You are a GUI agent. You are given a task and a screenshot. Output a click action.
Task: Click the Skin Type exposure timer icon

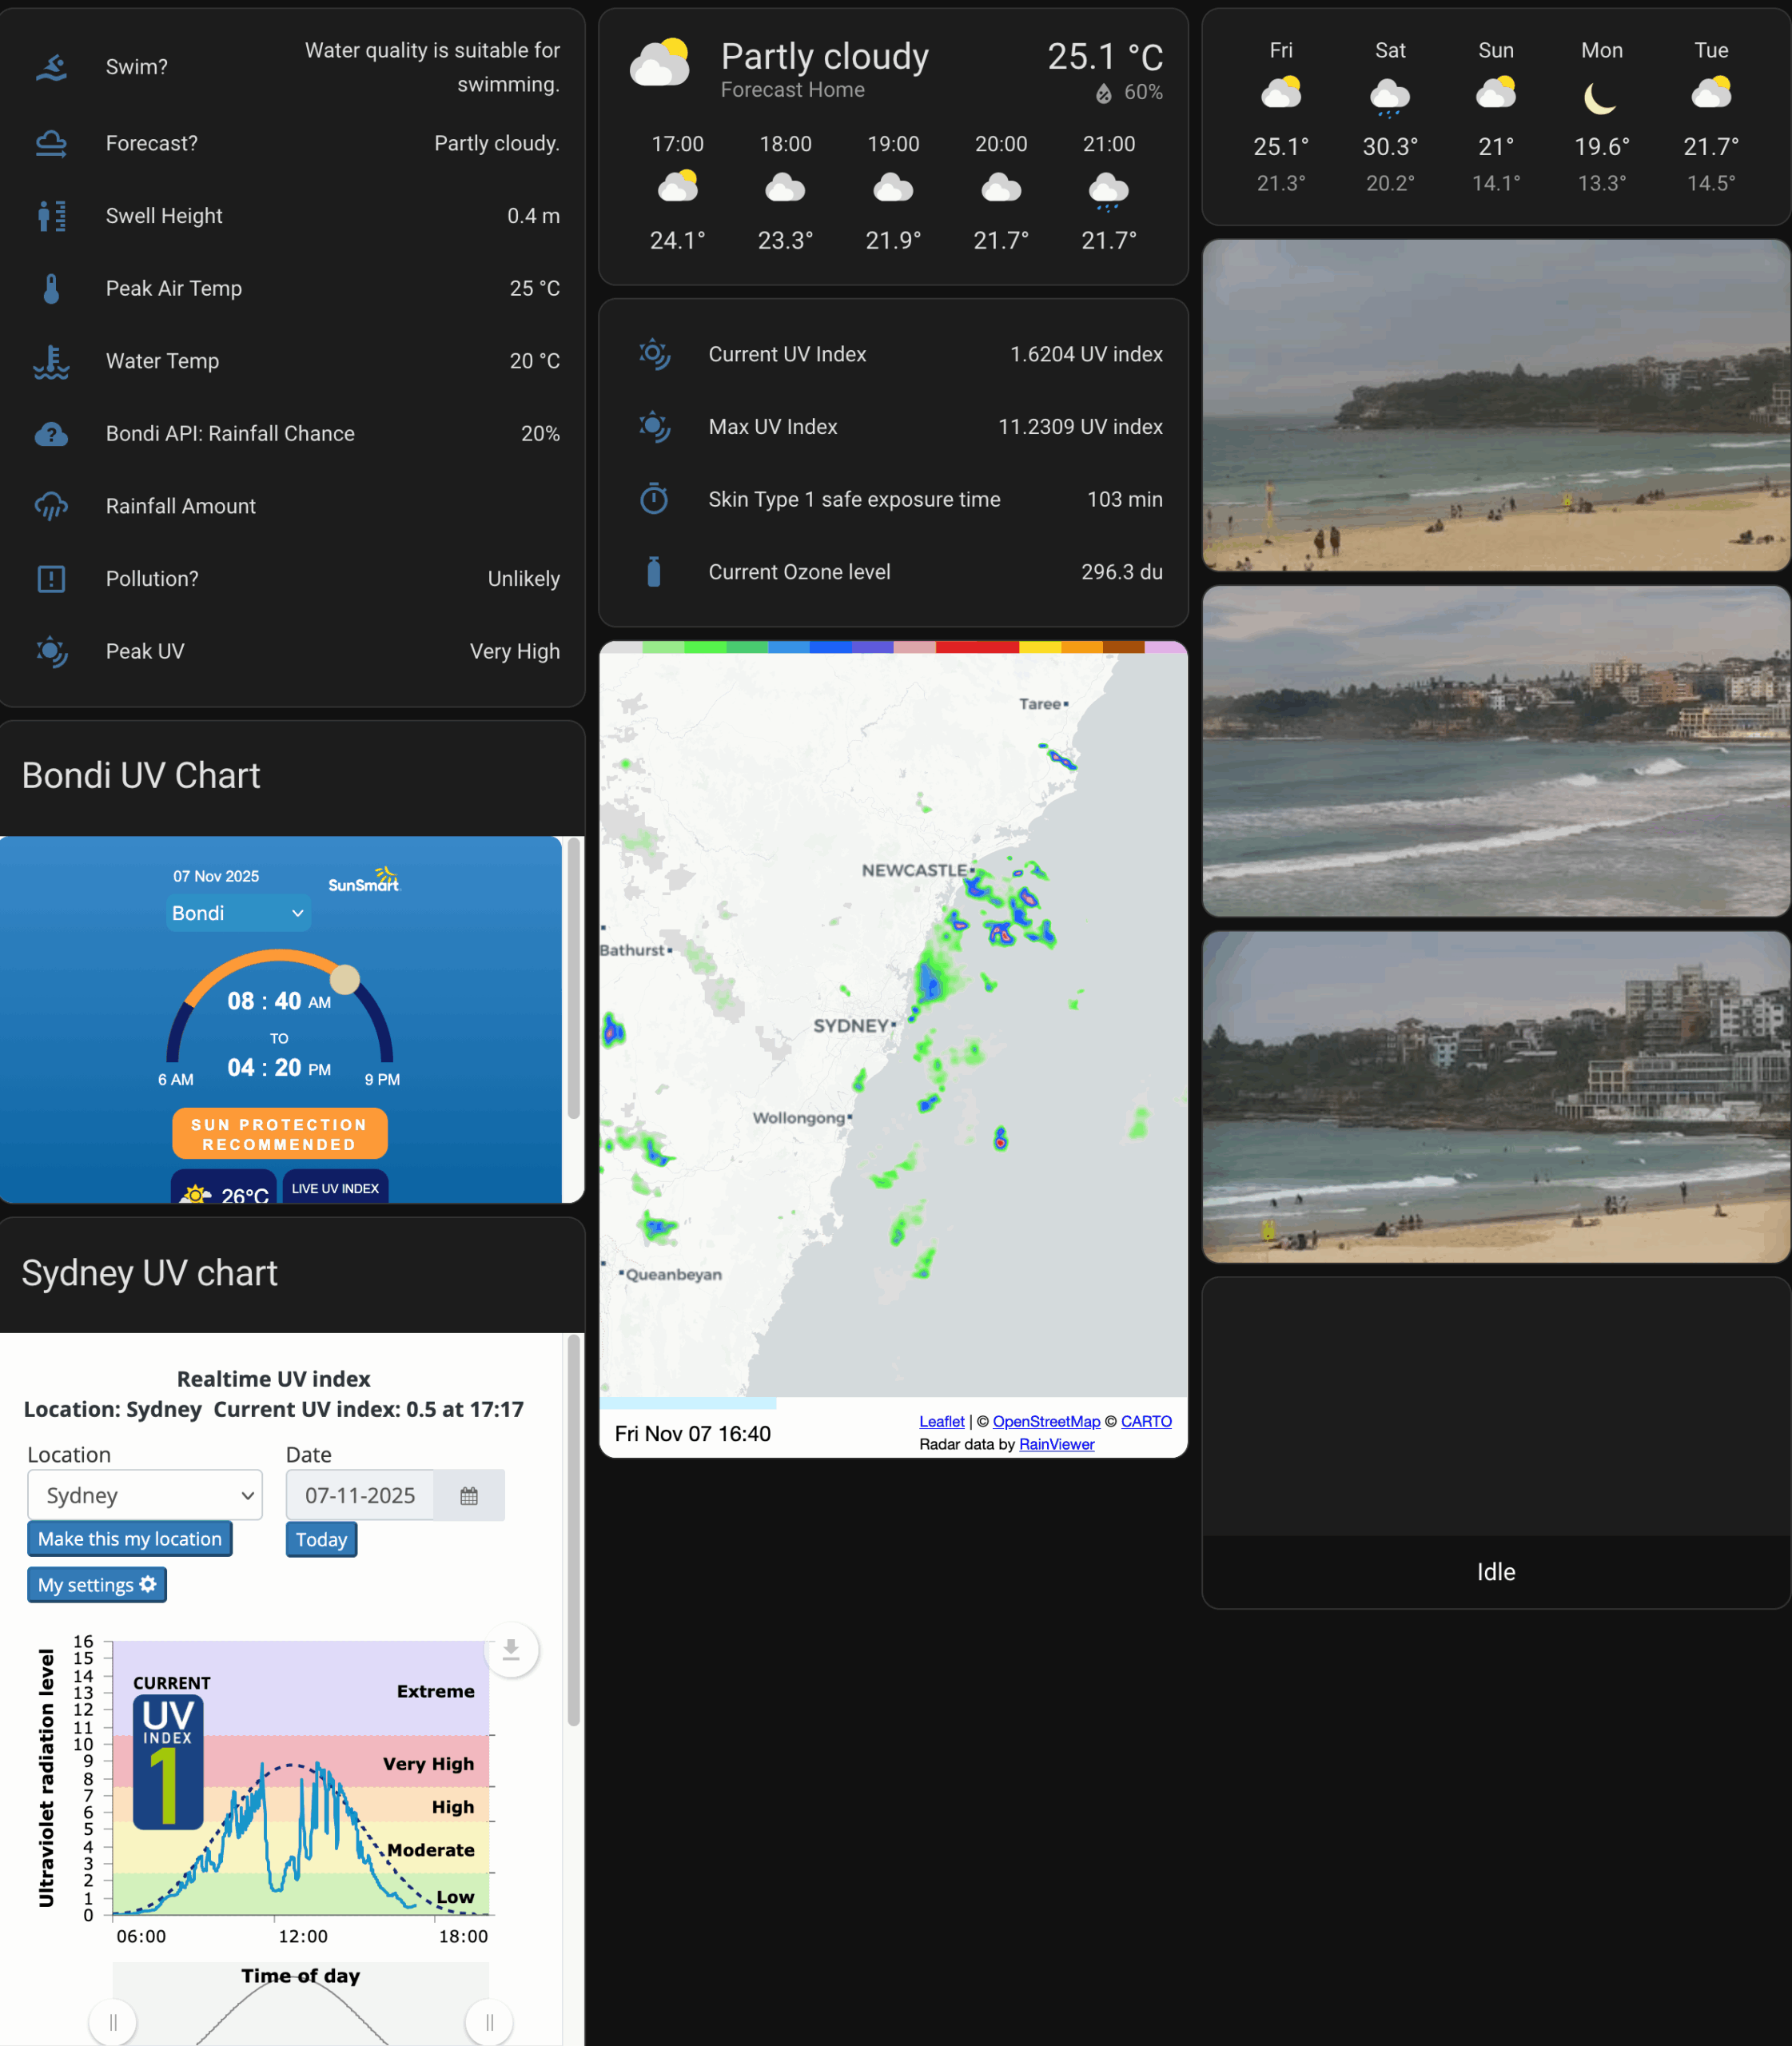pyautogui.click(x=655, y=499)
